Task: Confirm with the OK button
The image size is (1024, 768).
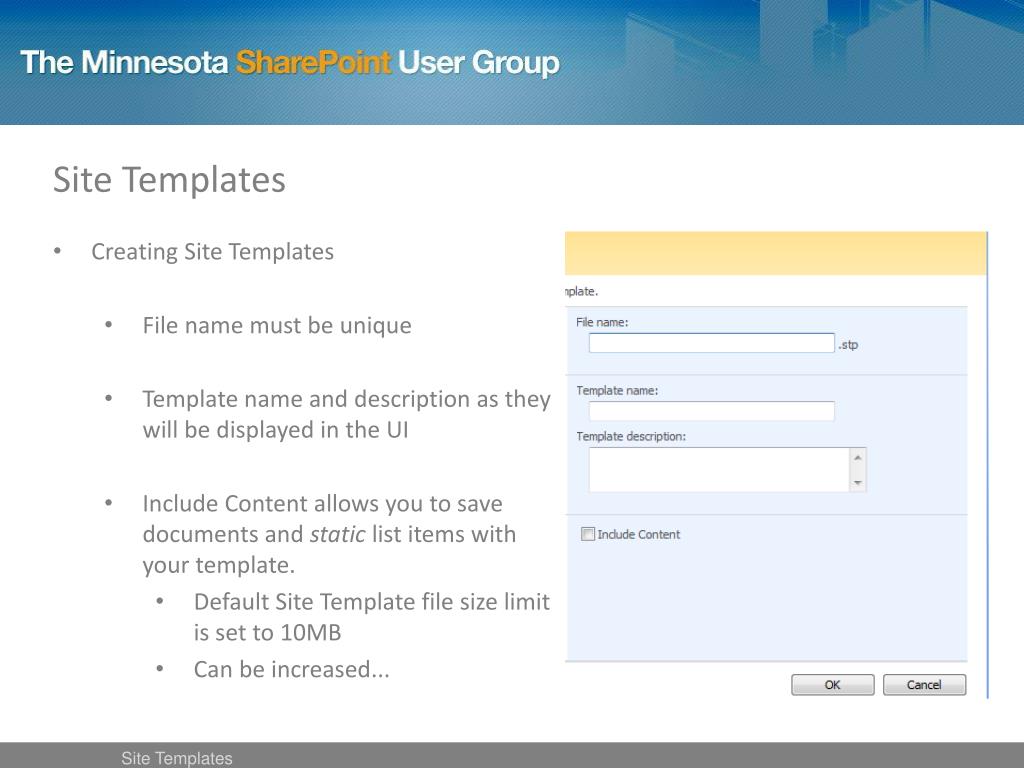Action: (x=833, y=685)
